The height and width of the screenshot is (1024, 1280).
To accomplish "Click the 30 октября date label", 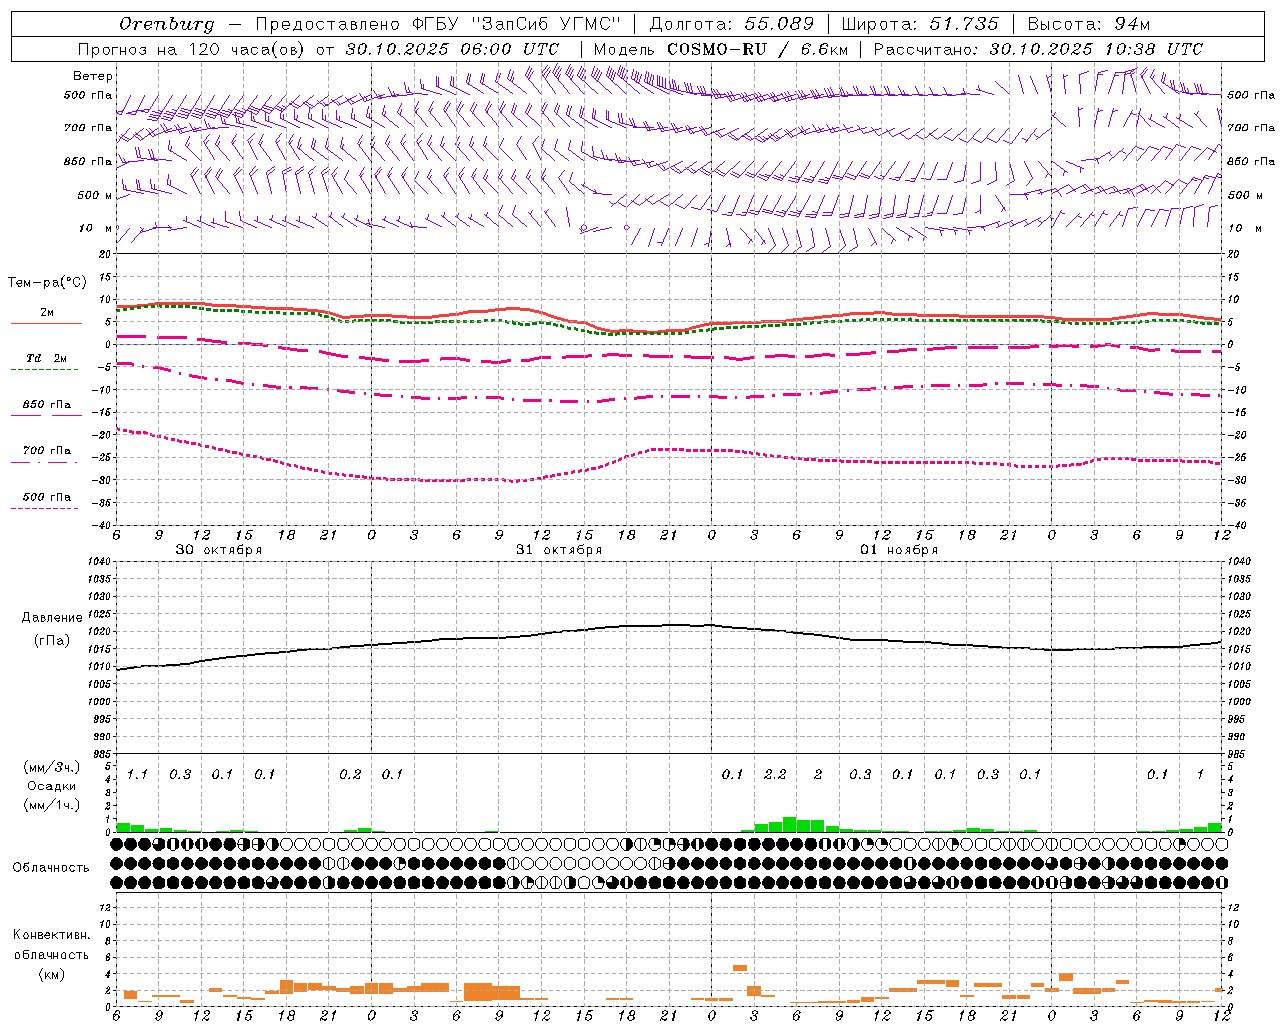I will coord(219,550).
